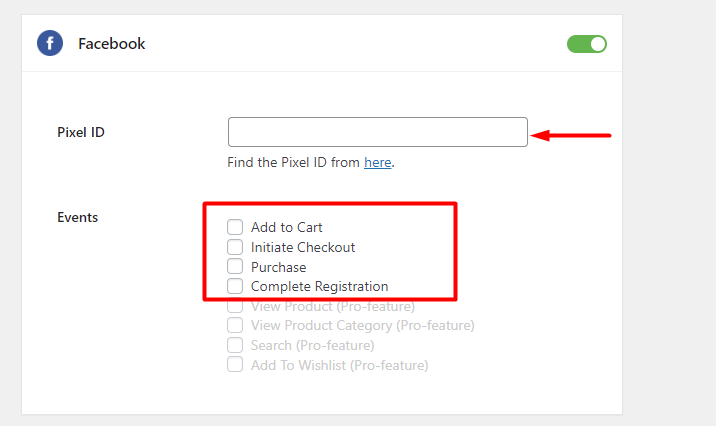Viewport: 716px width, 426px height.
Task: Click the Facebook heading text
Action: pos(111,44)
